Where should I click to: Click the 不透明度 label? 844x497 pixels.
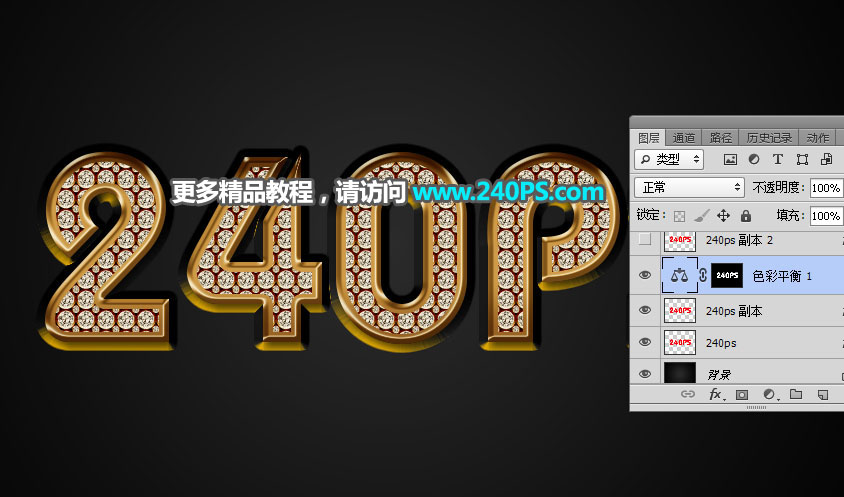pos(776,187)
